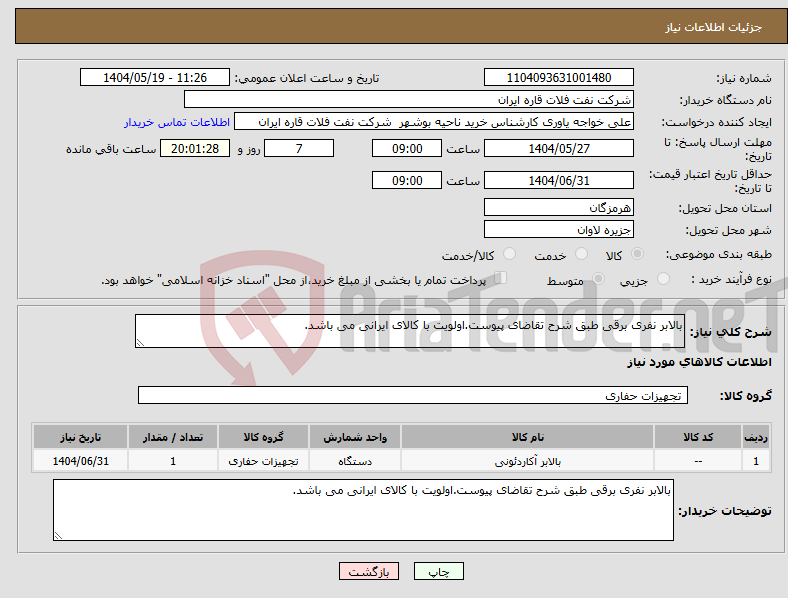Click the ردیف column header
Image resolution: width=788 pixels, height=598 pixels.
point(756,437)
